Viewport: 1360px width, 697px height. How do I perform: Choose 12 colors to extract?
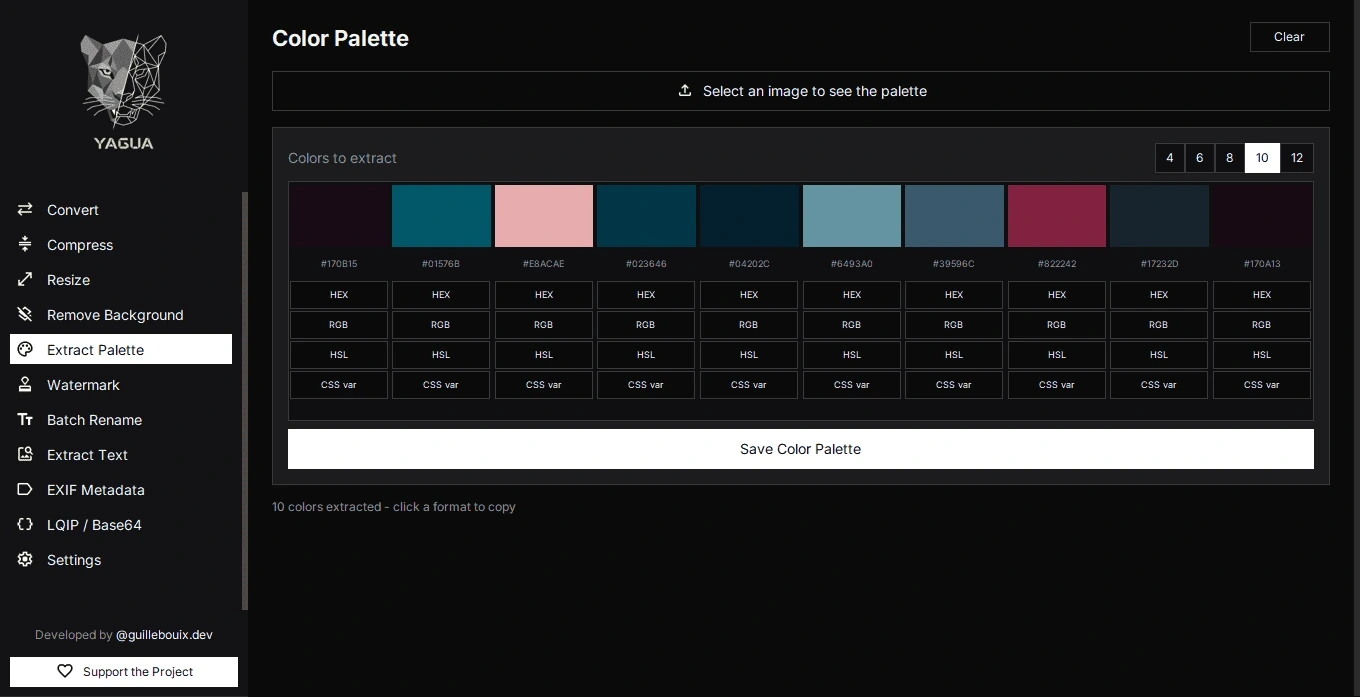pos(1297,158)
